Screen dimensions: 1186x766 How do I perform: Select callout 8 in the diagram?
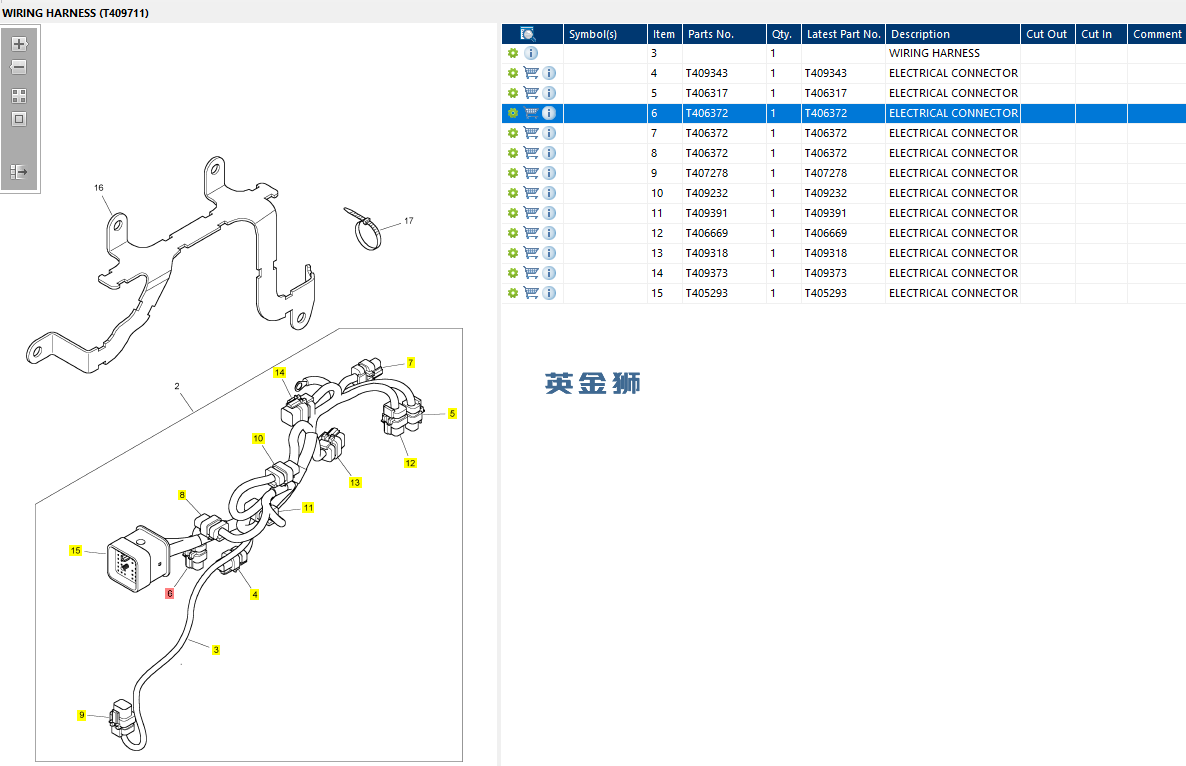(182, 495)
